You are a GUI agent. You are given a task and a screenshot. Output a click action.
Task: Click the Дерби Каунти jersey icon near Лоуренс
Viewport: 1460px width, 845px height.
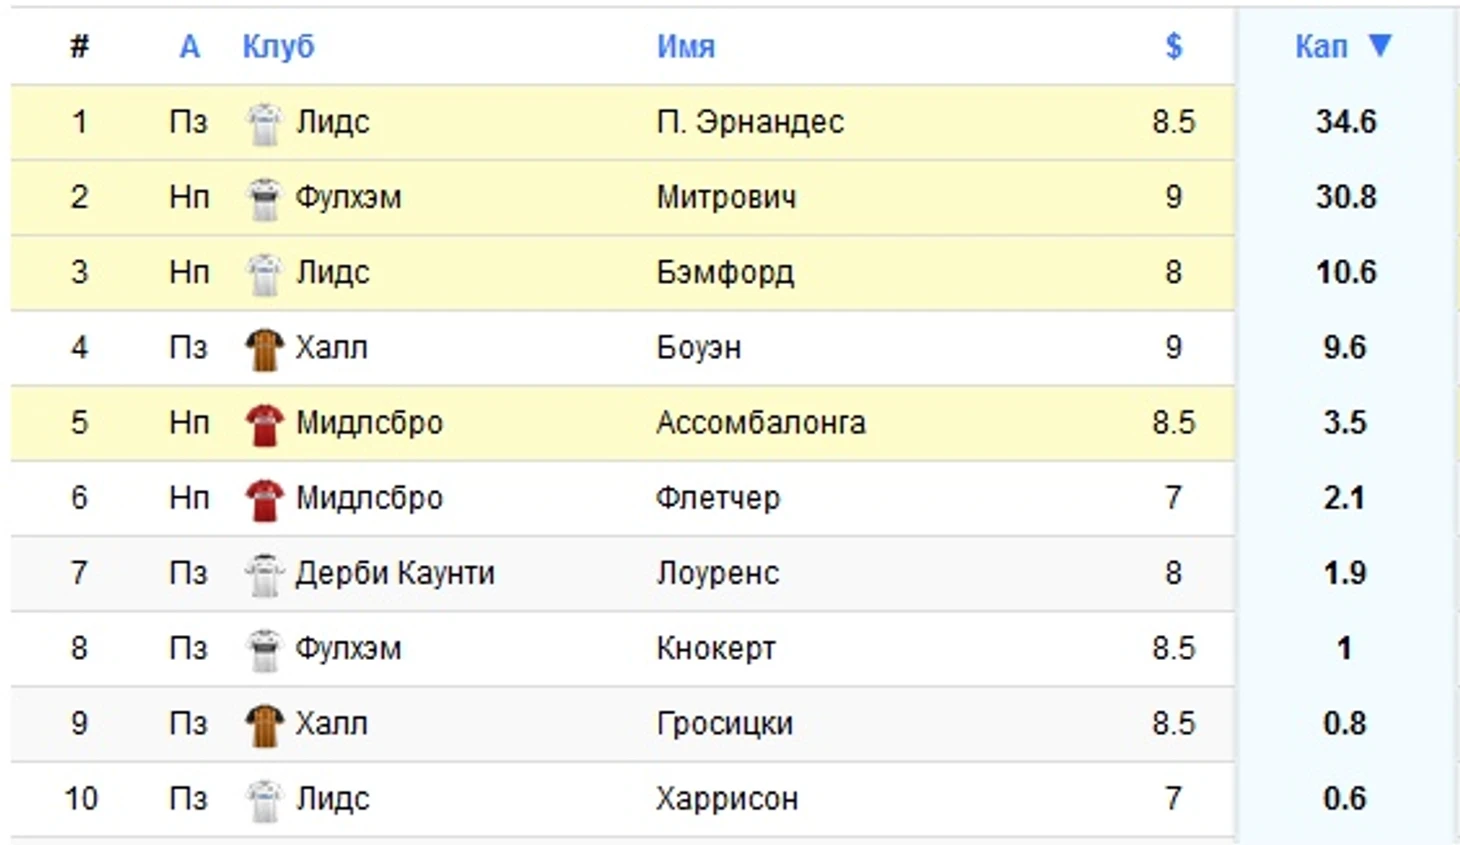pos(264,573)
